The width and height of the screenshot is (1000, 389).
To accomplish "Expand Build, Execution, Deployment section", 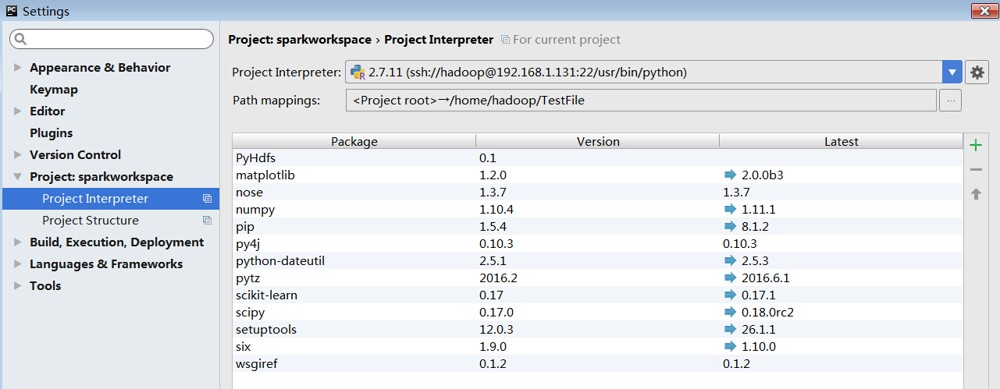I will tap(17, 242).
